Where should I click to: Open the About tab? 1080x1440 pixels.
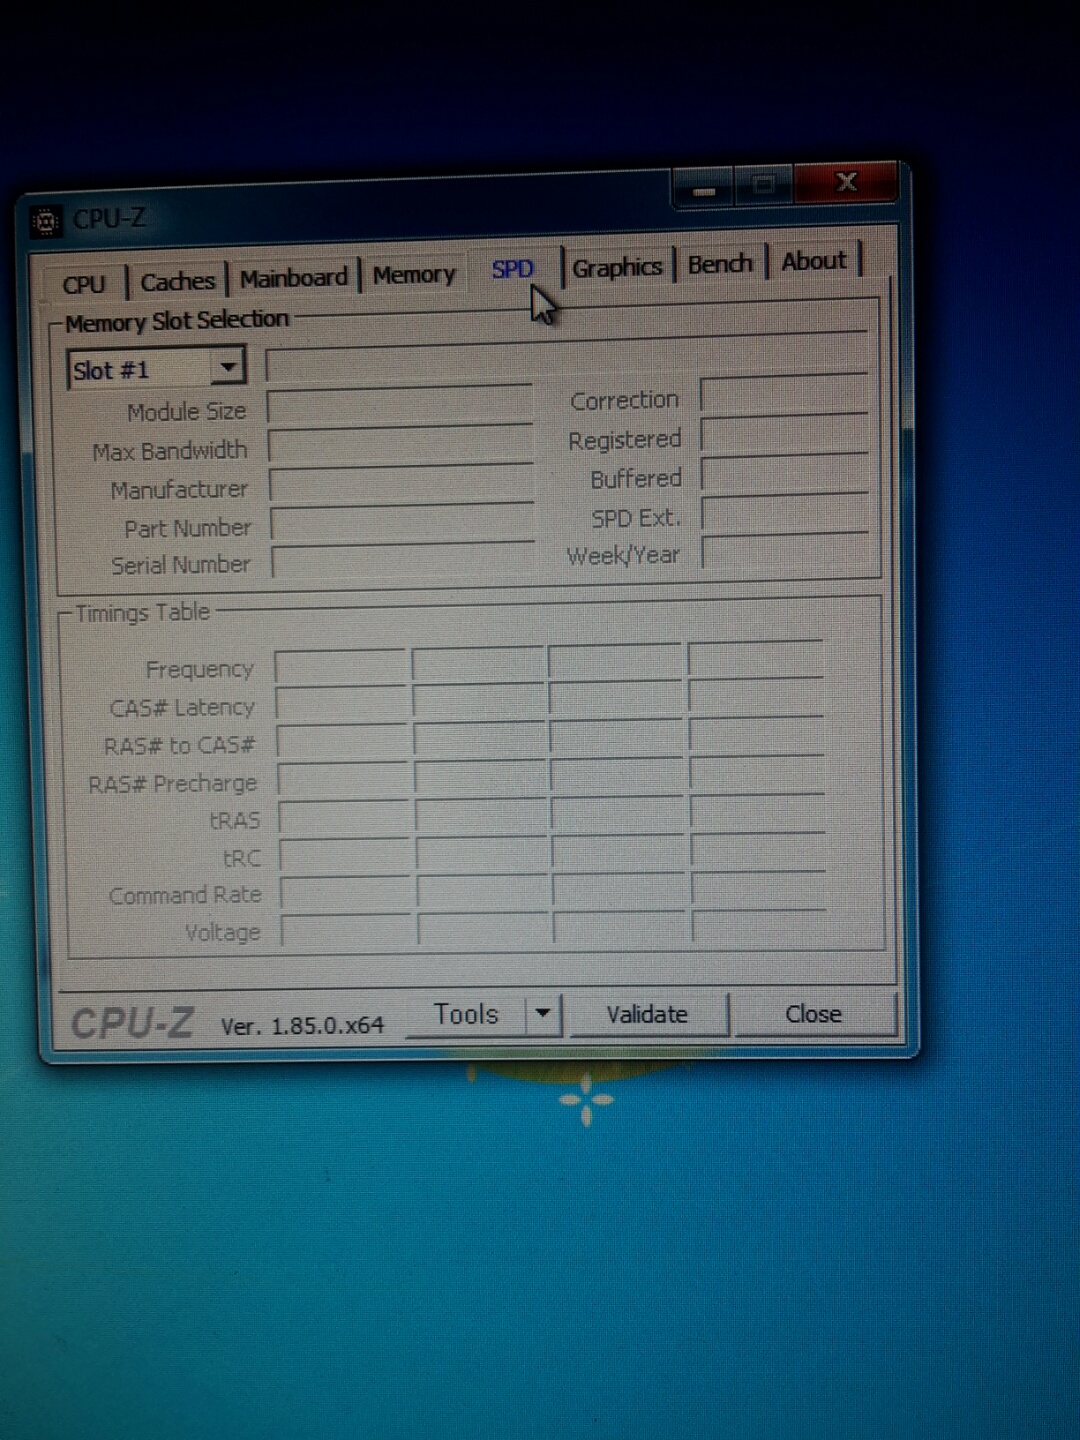click(x=814, y=261)
